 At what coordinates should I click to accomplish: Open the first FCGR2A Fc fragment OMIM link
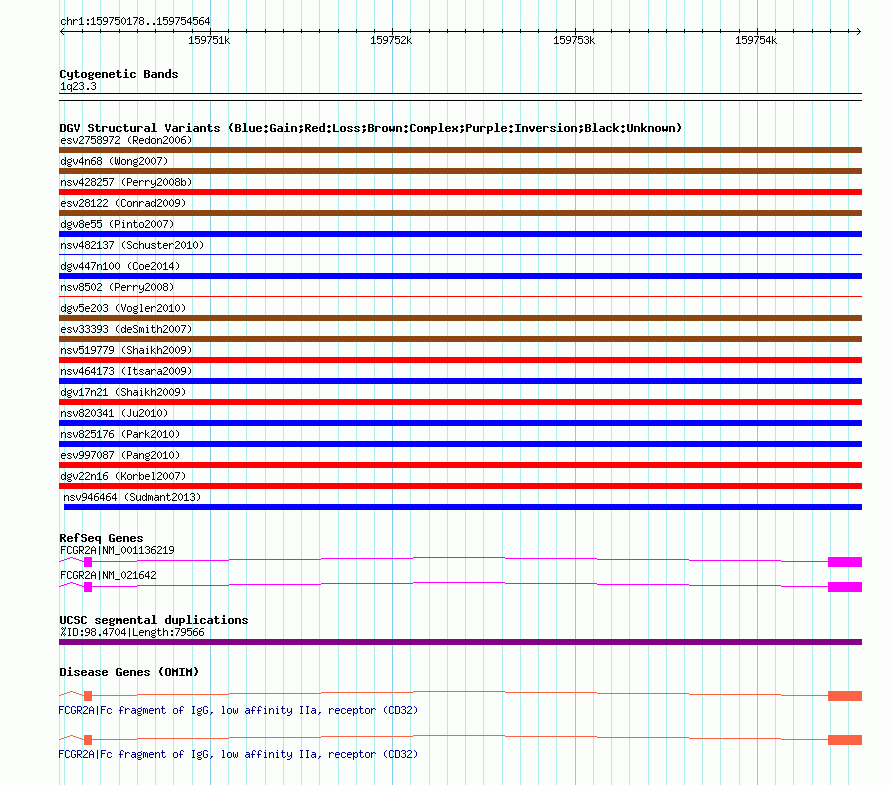pos(238,710)
